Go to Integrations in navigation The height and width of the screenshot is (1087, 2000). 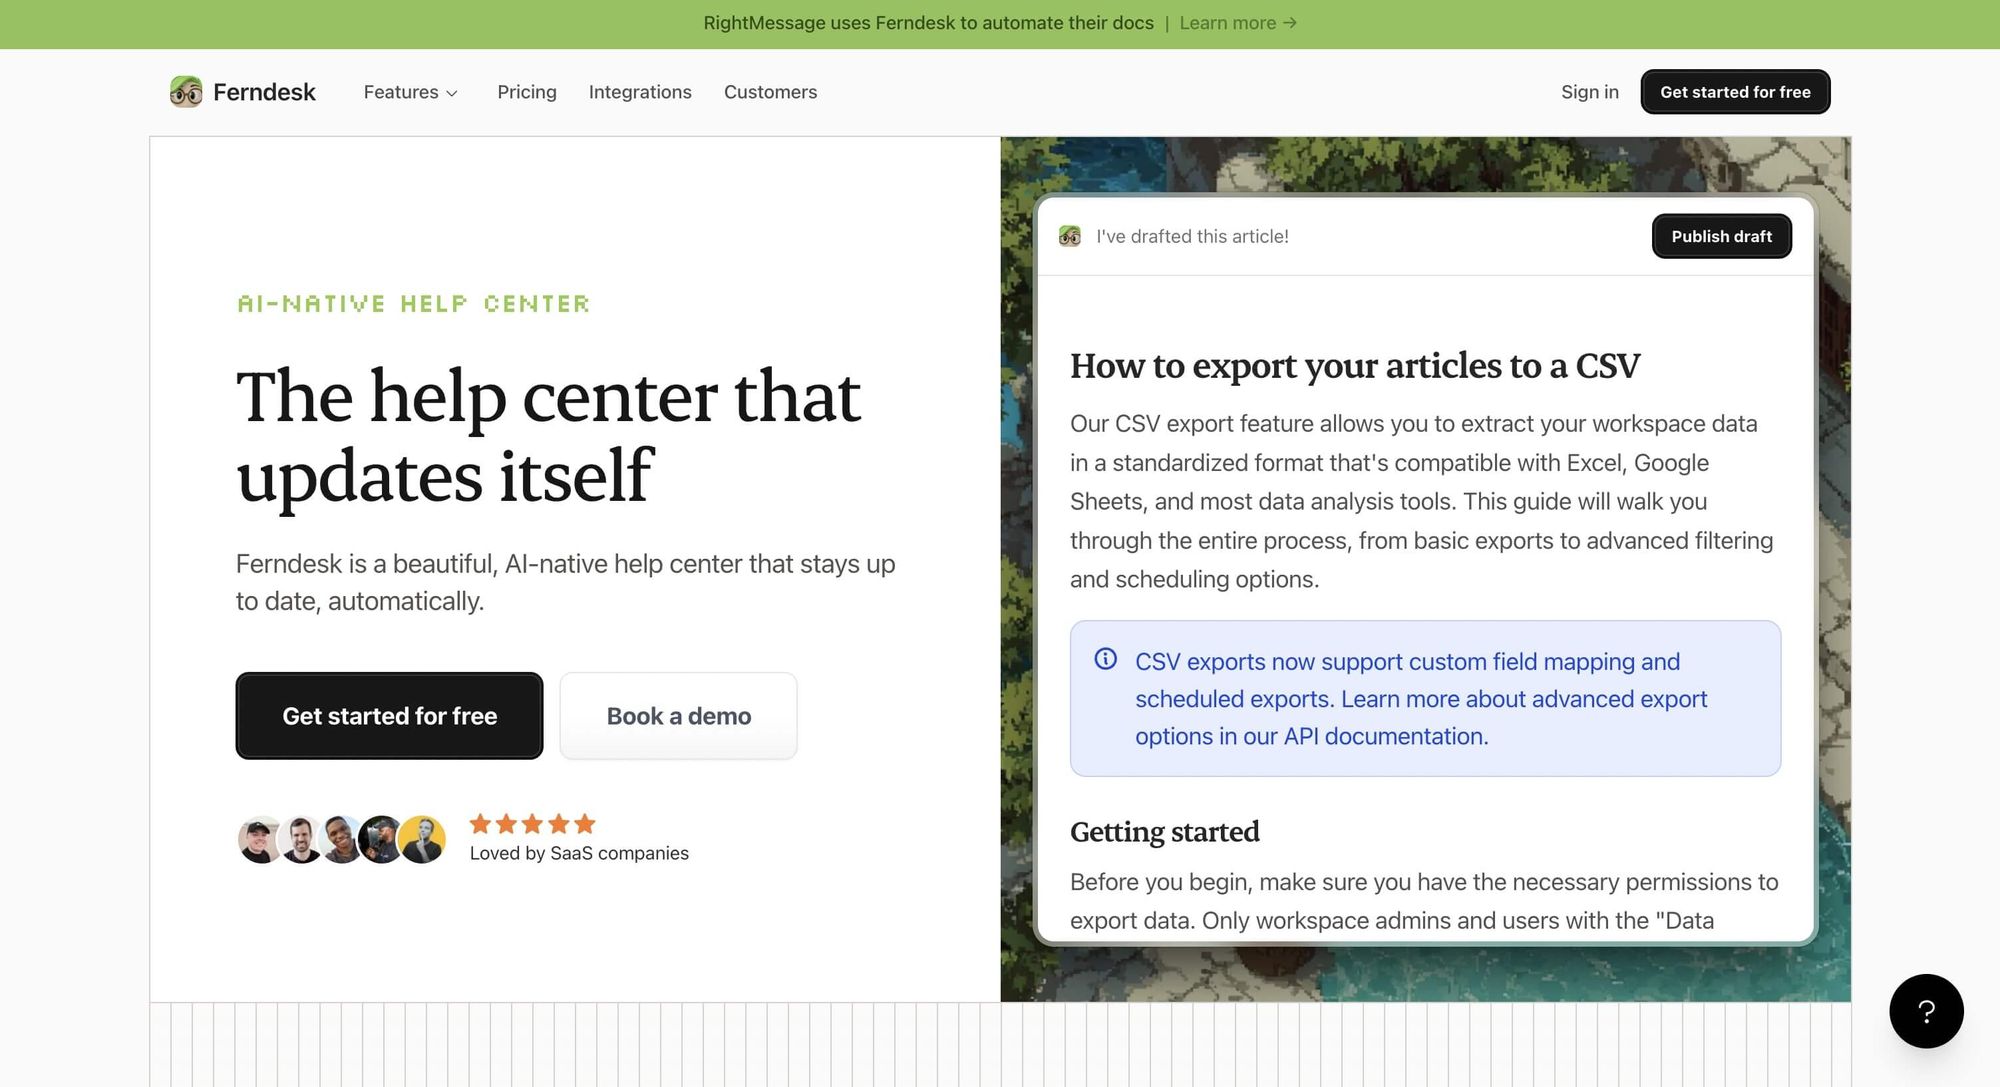pyautogui.click(x=640, y=92)
